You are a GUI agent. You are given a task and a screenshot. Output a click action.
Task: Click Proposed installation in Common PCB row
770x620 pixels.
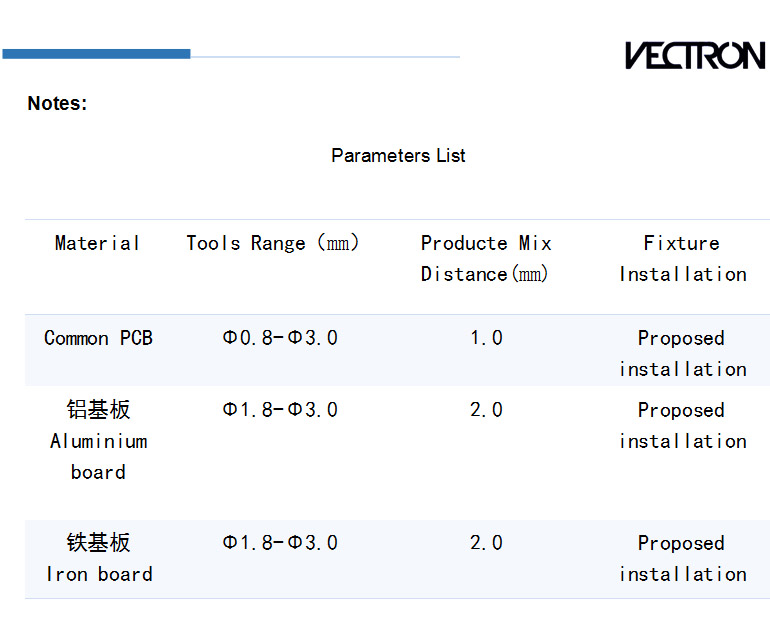pyautogui.click(x=682, y=353)
